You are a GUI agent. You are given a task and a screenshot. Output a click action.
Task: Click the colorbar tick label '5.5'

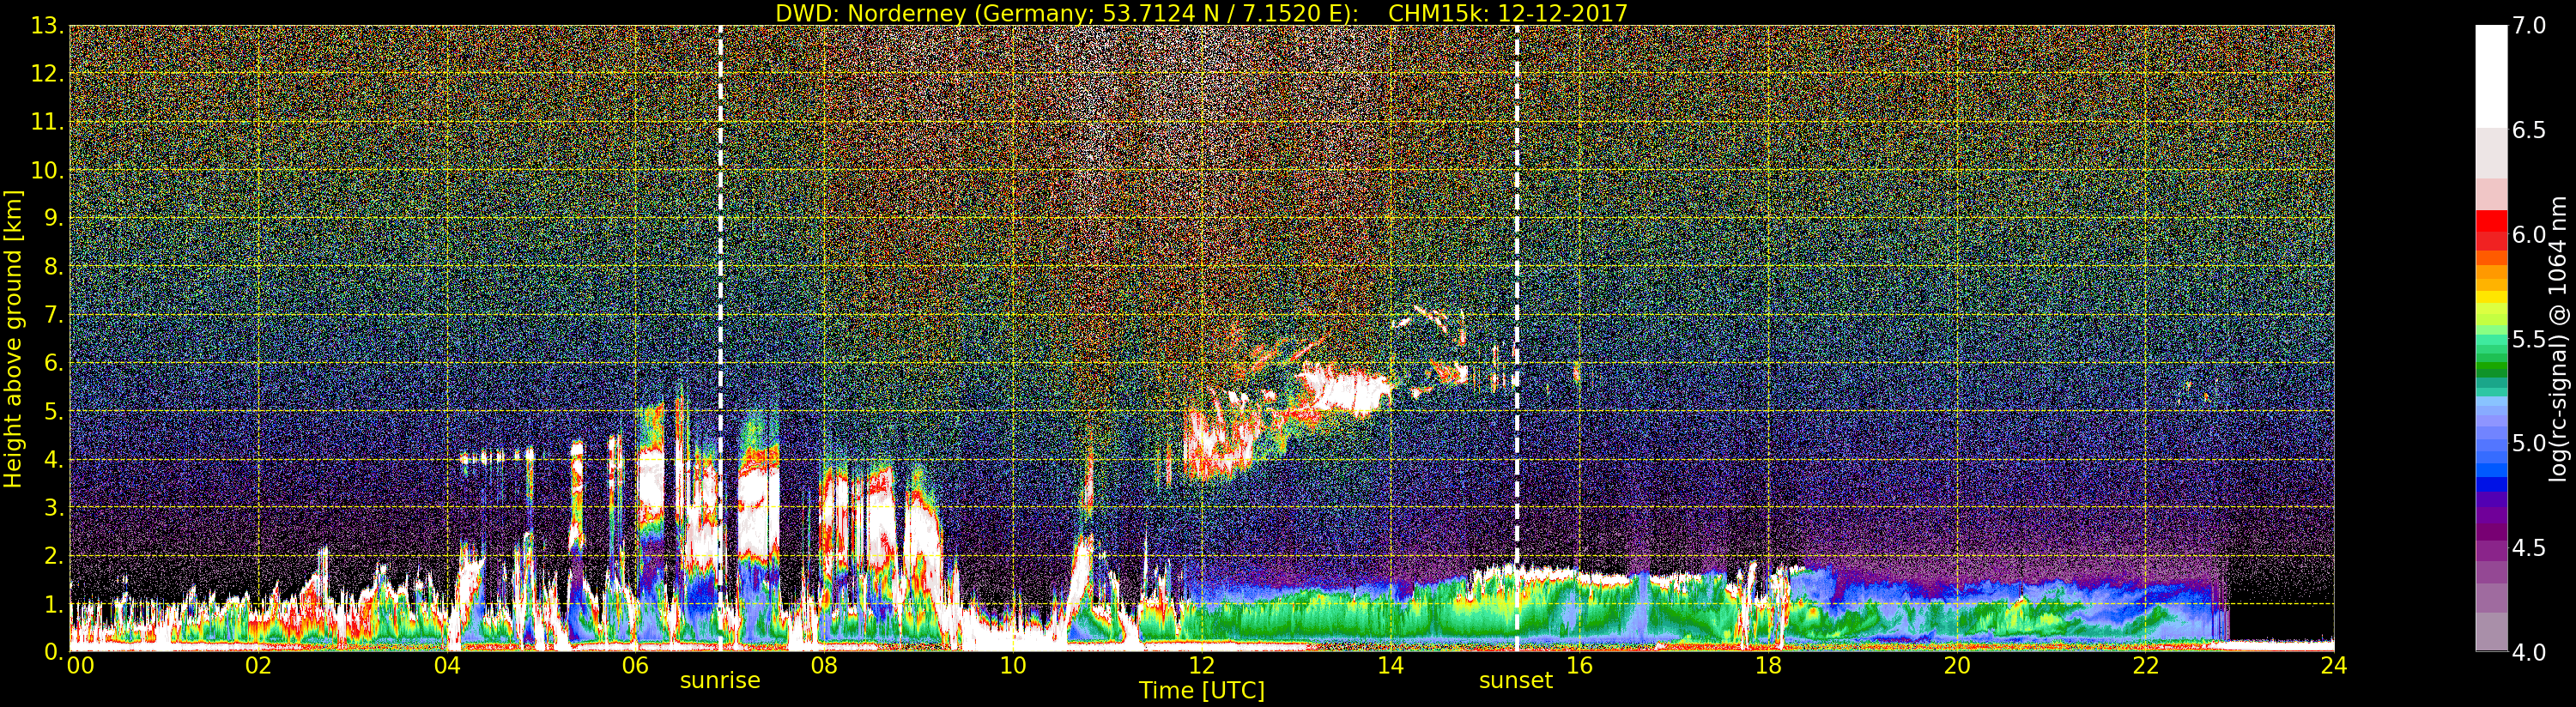[2529, 339]
